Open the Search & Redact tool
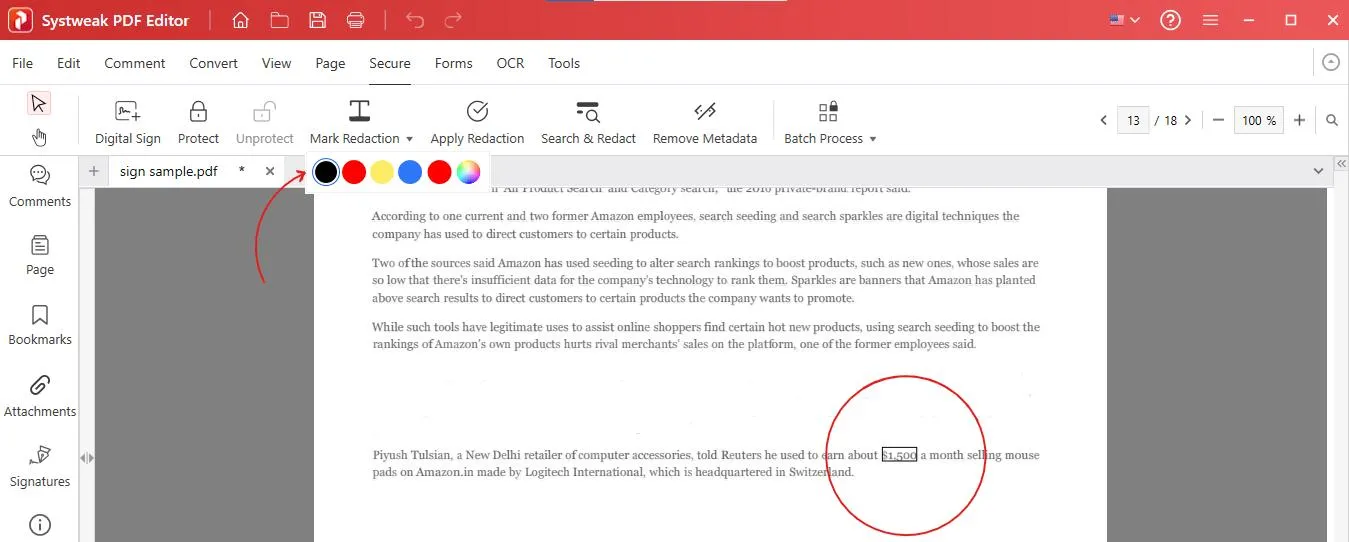This screenshot has height=542, width=1349. pyautogui.click(x=588, y=122)
